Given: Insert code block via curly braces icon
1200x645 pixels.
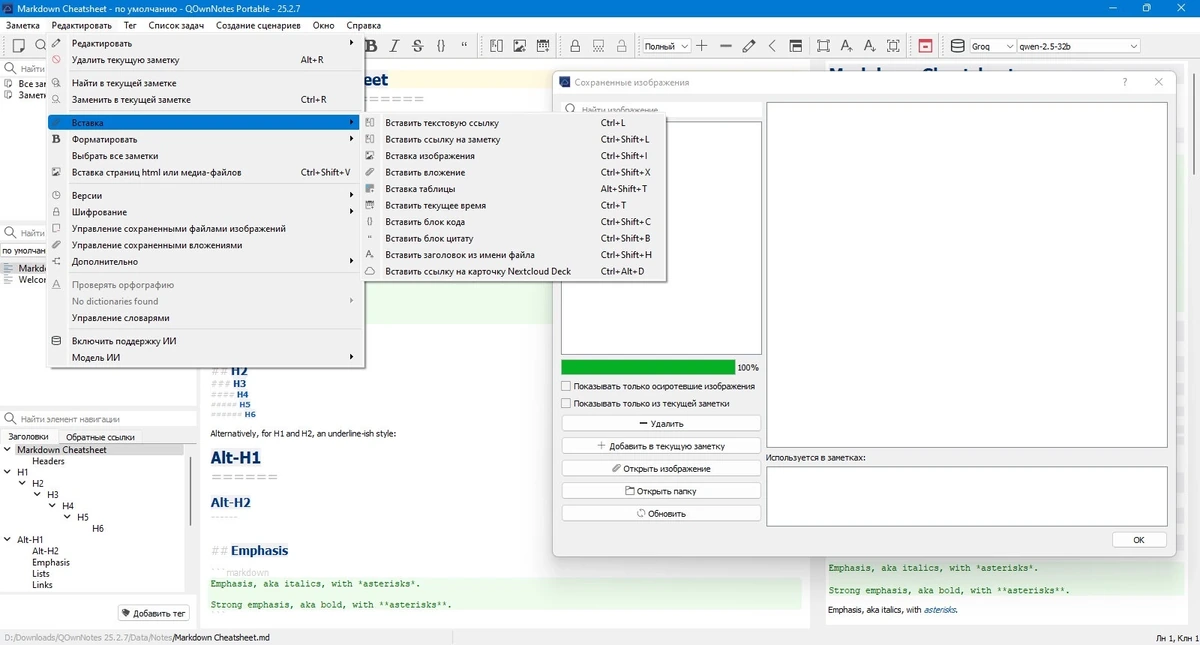Looking at the screenshot, I should 441,46.
